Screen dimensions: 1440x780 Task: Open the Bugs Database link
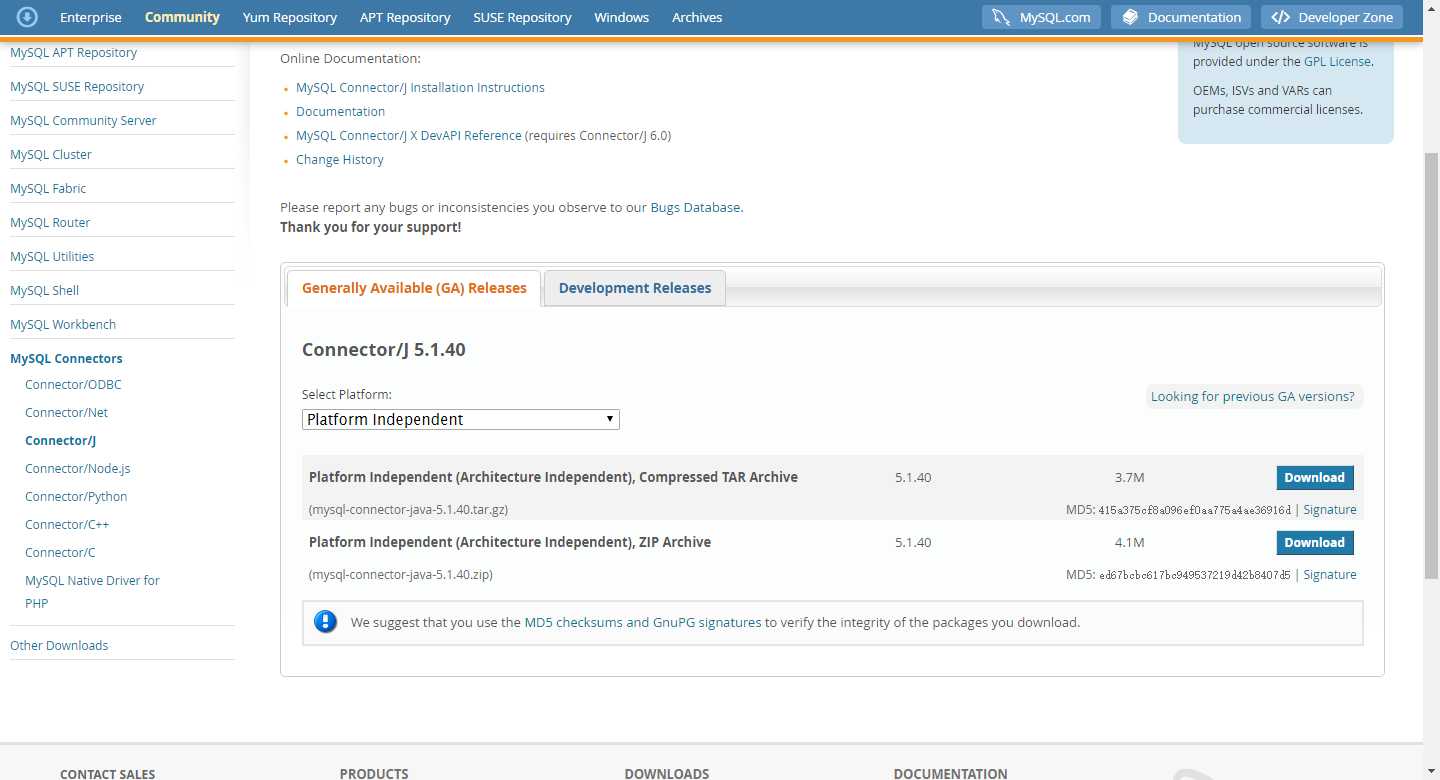click(695, 207)
